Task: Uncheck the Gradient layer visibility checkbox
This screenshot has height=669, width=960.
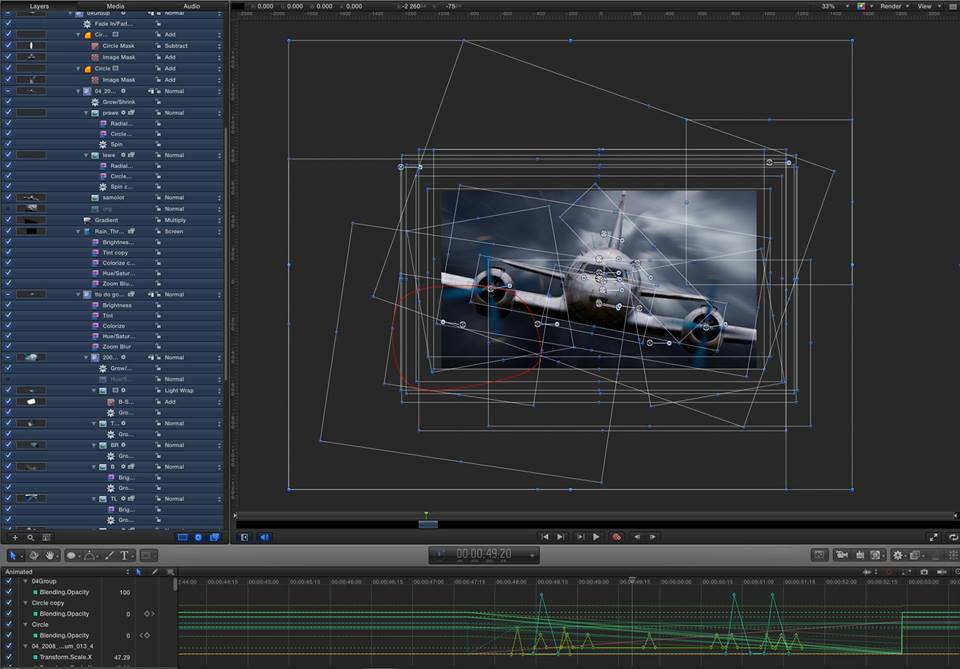Action: click(x=8, y=220)
